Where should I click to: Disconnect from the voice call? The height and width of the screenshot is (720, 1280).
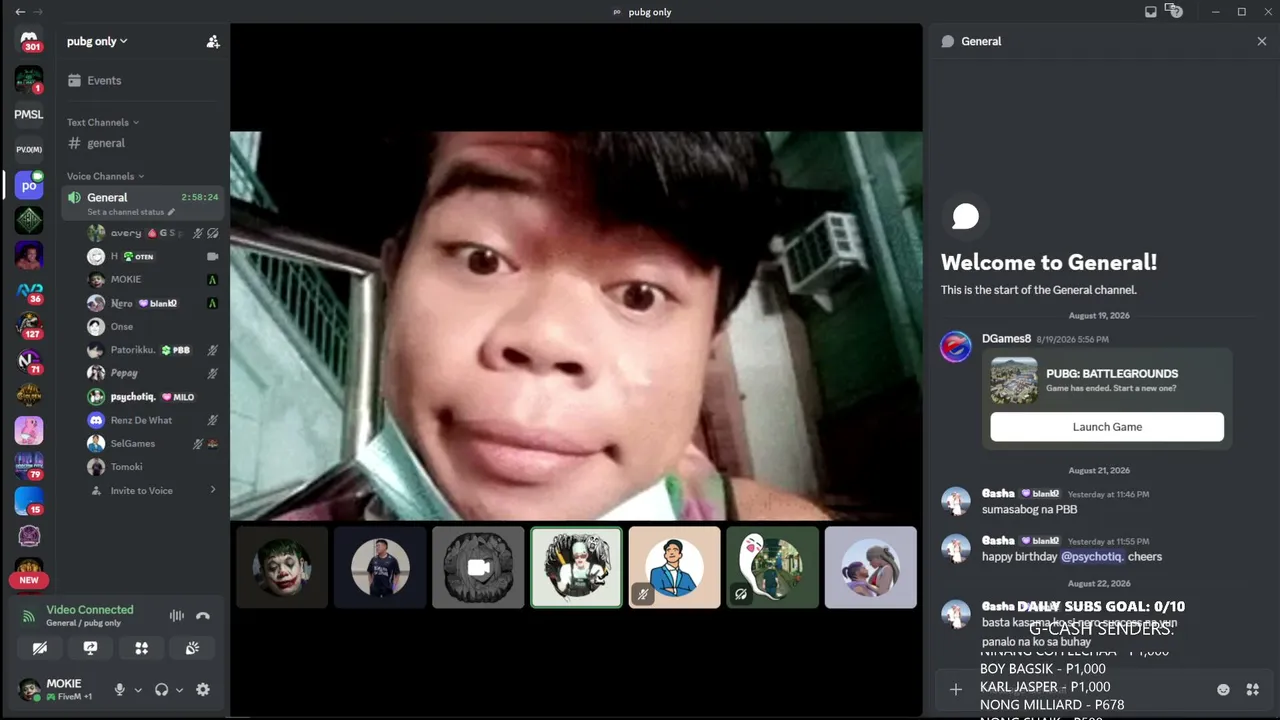(203, 616)
